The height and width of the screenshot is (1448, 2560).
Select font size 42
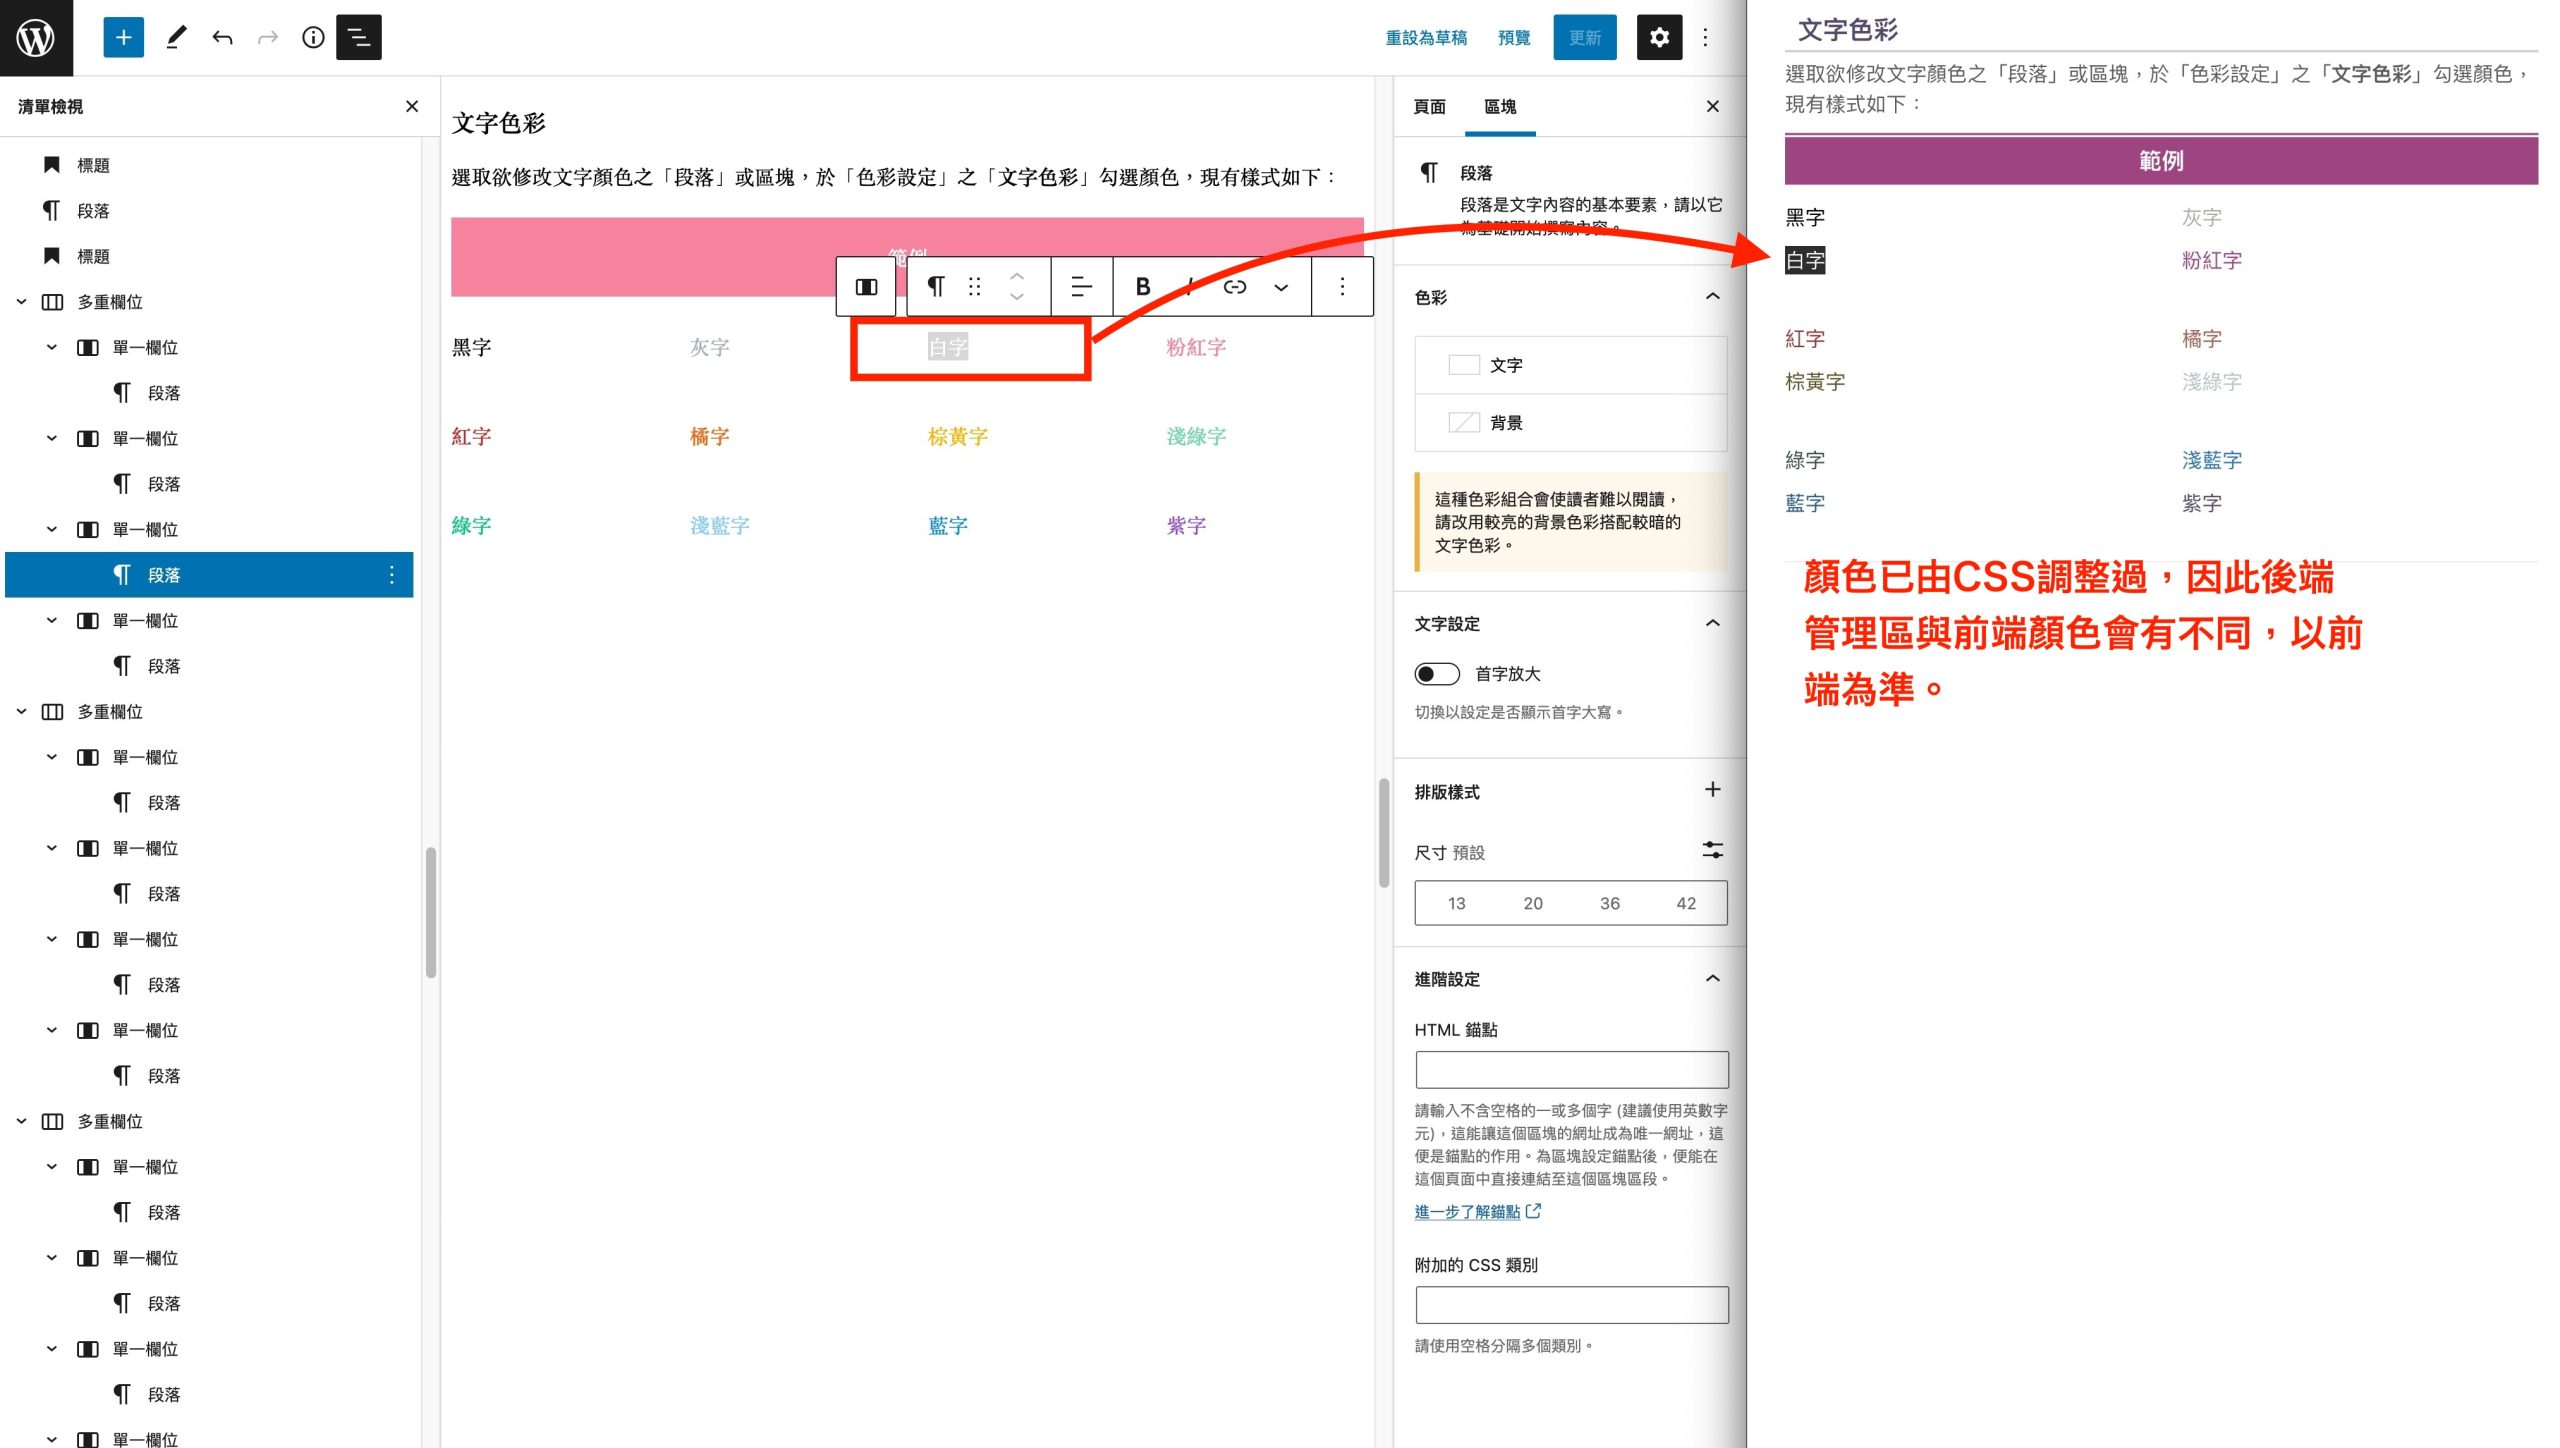click(1686, 904)
